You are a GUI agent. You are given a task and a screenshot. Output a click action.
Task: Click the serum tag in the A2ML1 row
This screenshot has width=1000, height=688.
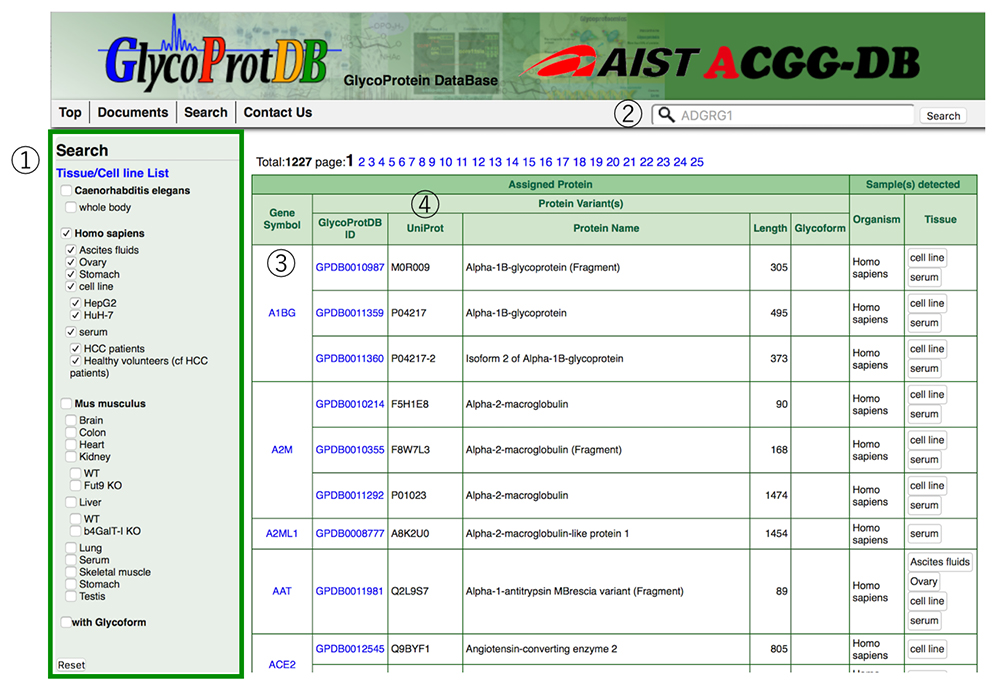(x=924, y=534)
